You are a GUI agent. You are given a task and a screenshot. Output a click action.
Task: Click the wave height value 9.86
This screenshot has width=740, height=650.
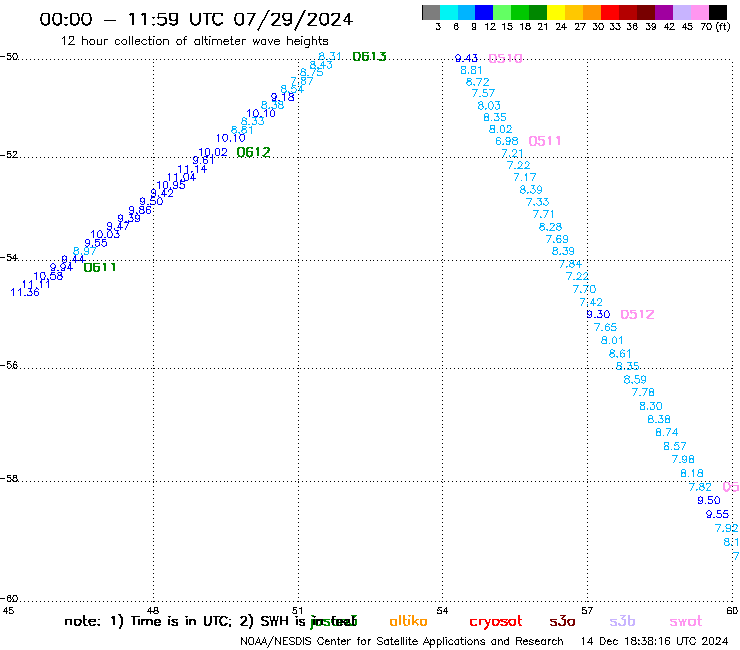140,210
